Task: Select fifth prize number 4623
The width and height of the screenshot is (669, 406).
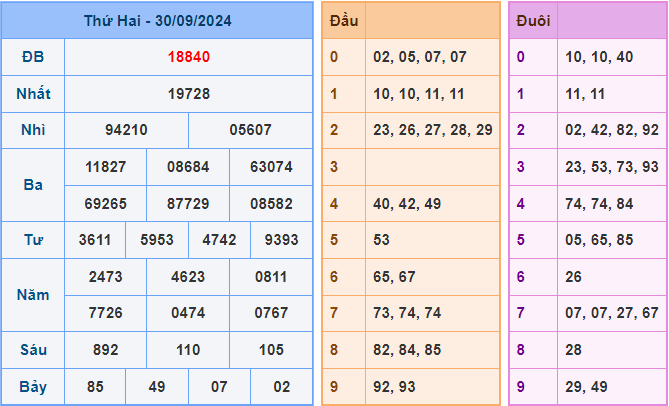Action: point(188,277)
